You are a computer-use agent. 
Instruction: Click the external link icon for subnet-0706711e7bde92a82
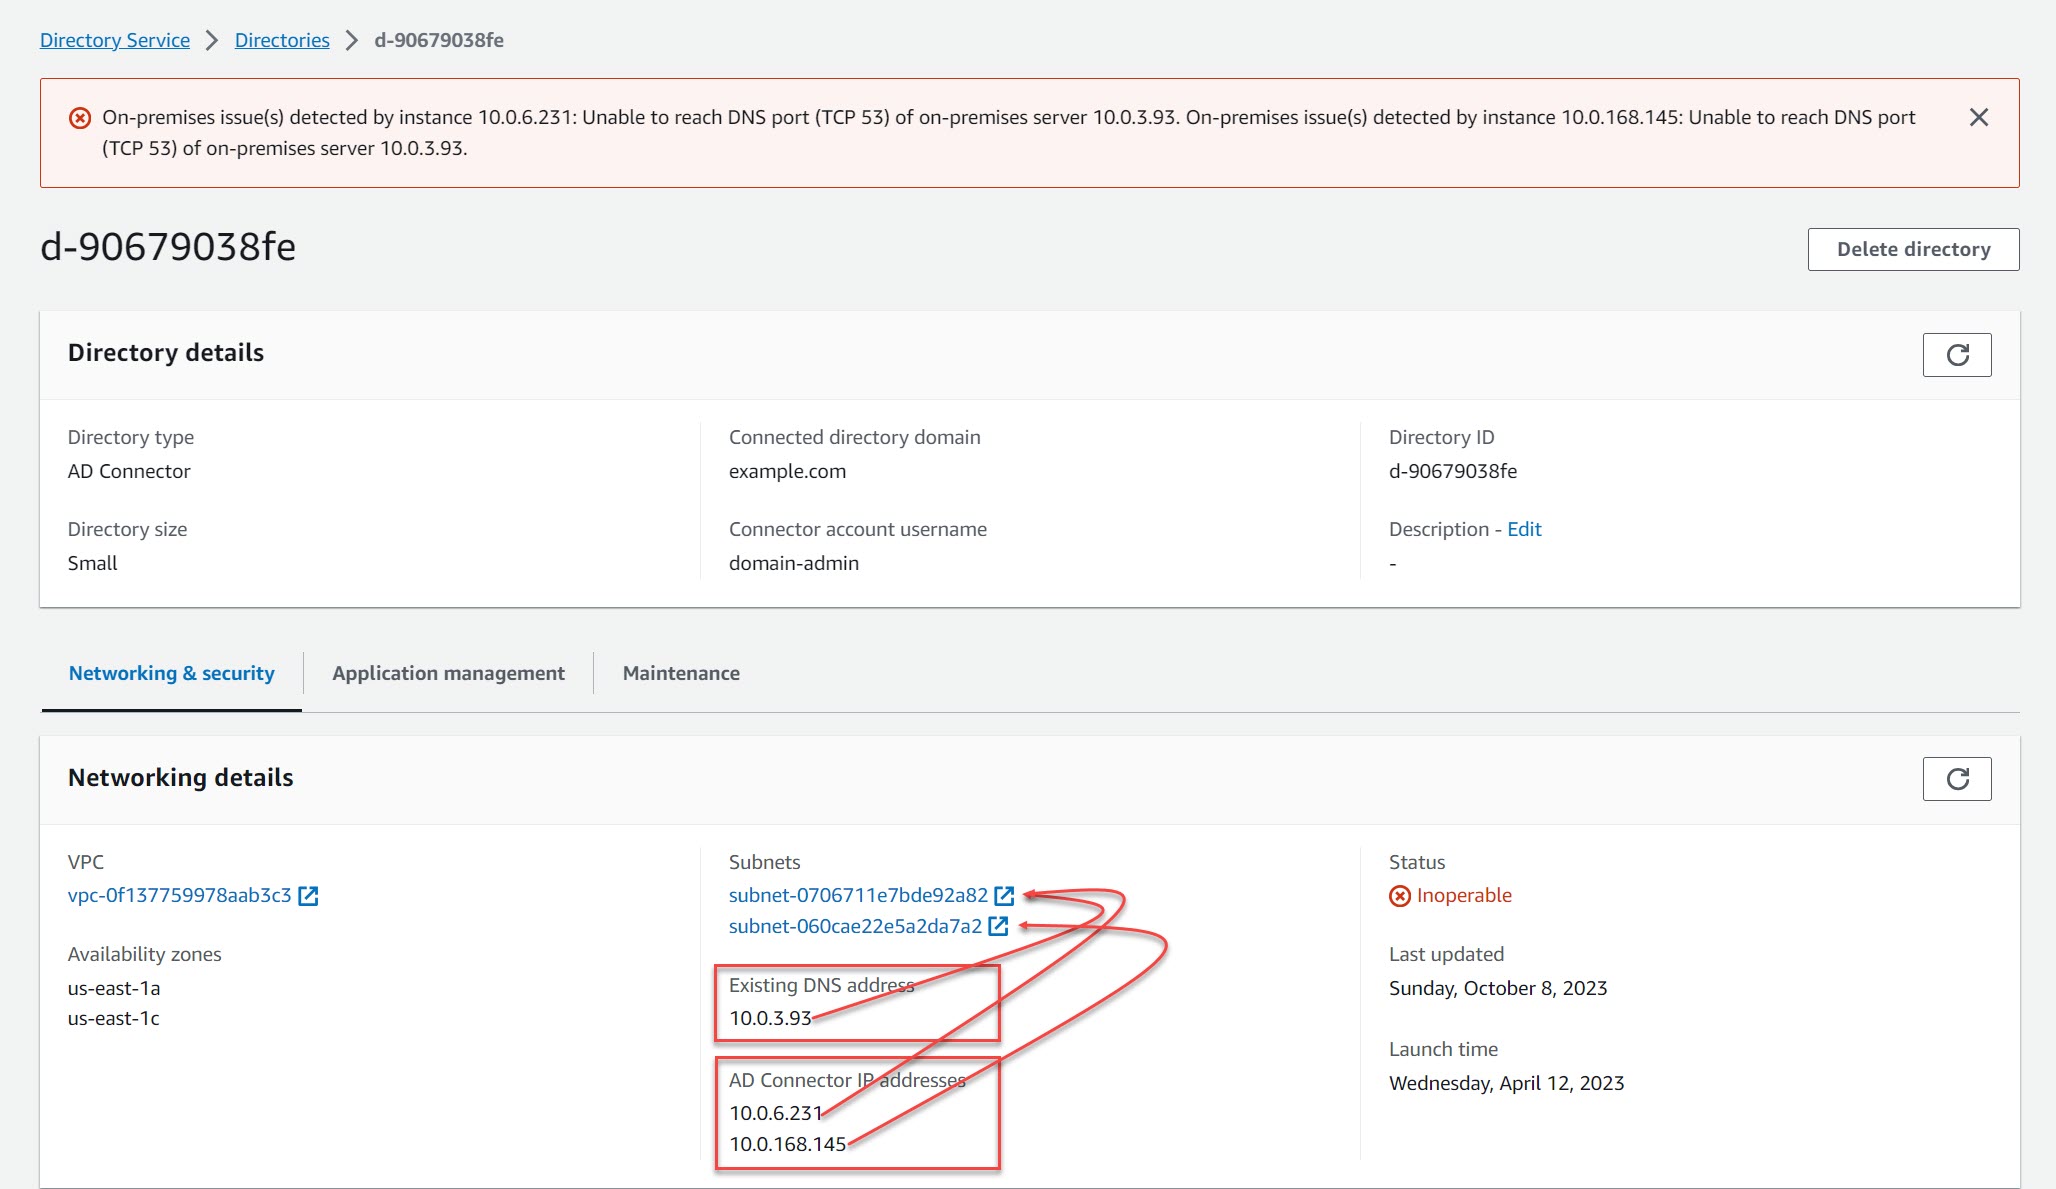click(1006, 895)
